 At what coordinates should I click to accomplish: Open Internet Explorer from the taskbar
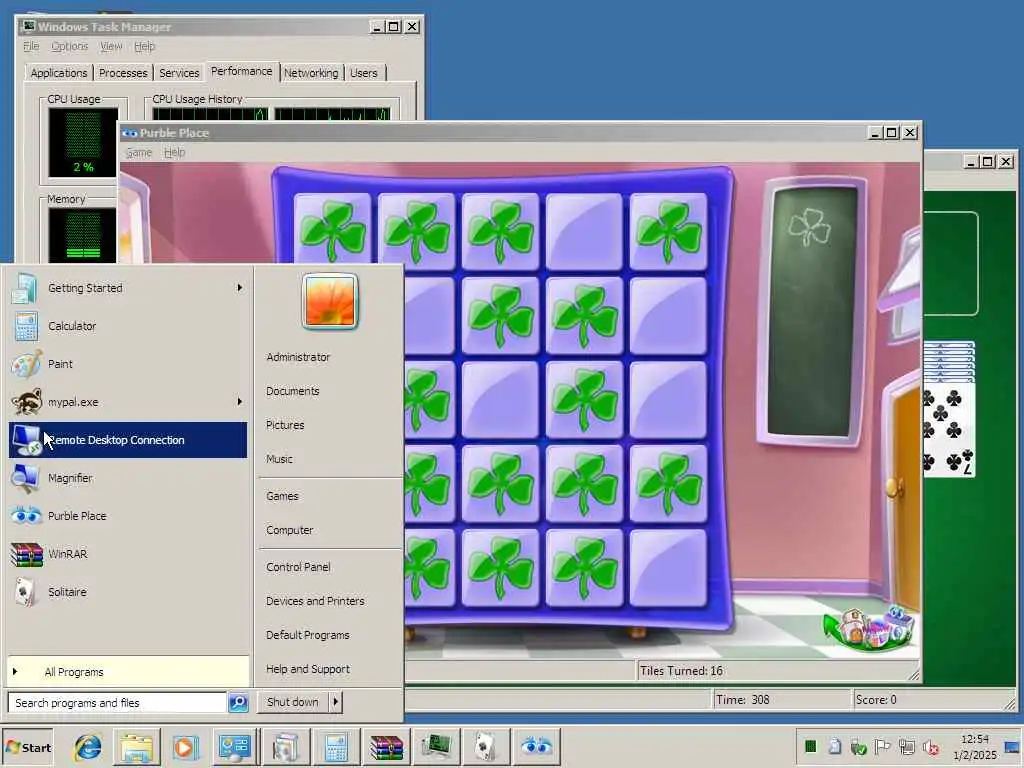click(x=88, y=747)
